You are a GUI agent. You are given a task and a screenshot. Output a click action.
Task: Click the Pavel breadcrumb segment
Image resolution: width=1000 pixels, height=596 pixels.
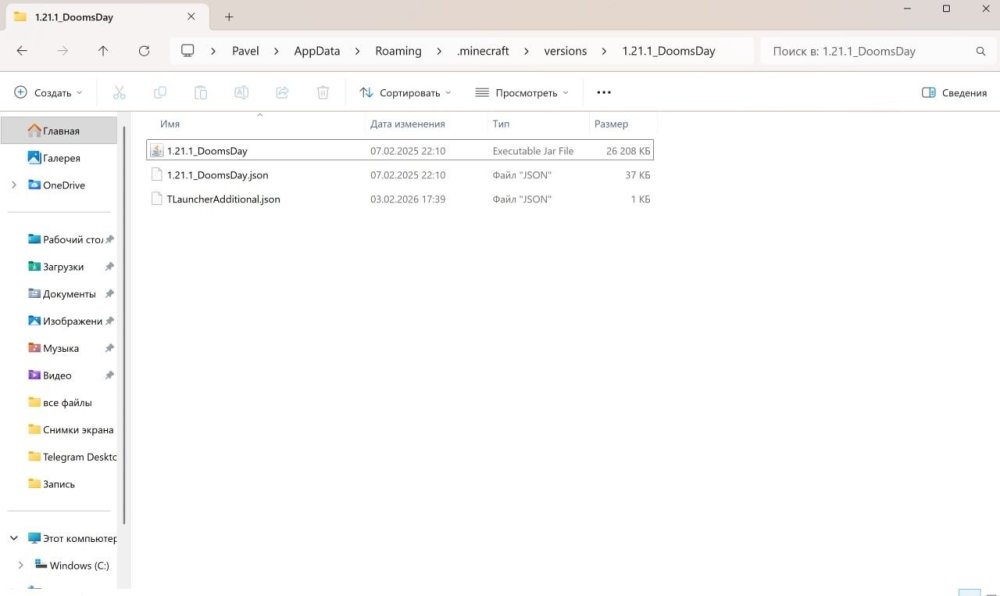click(246, 51)
